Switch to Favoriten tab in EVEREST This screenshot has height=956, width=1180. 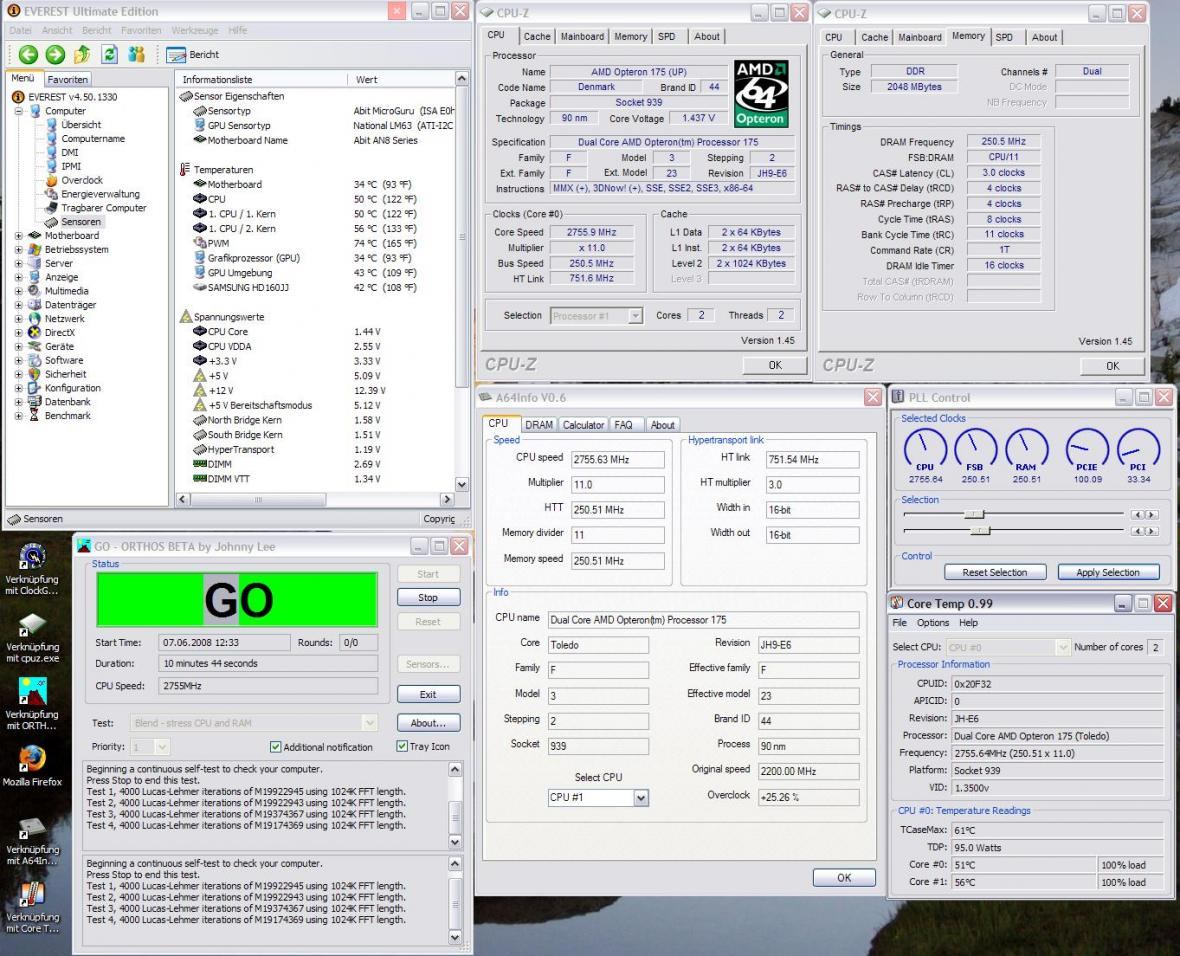coord(67,79)
